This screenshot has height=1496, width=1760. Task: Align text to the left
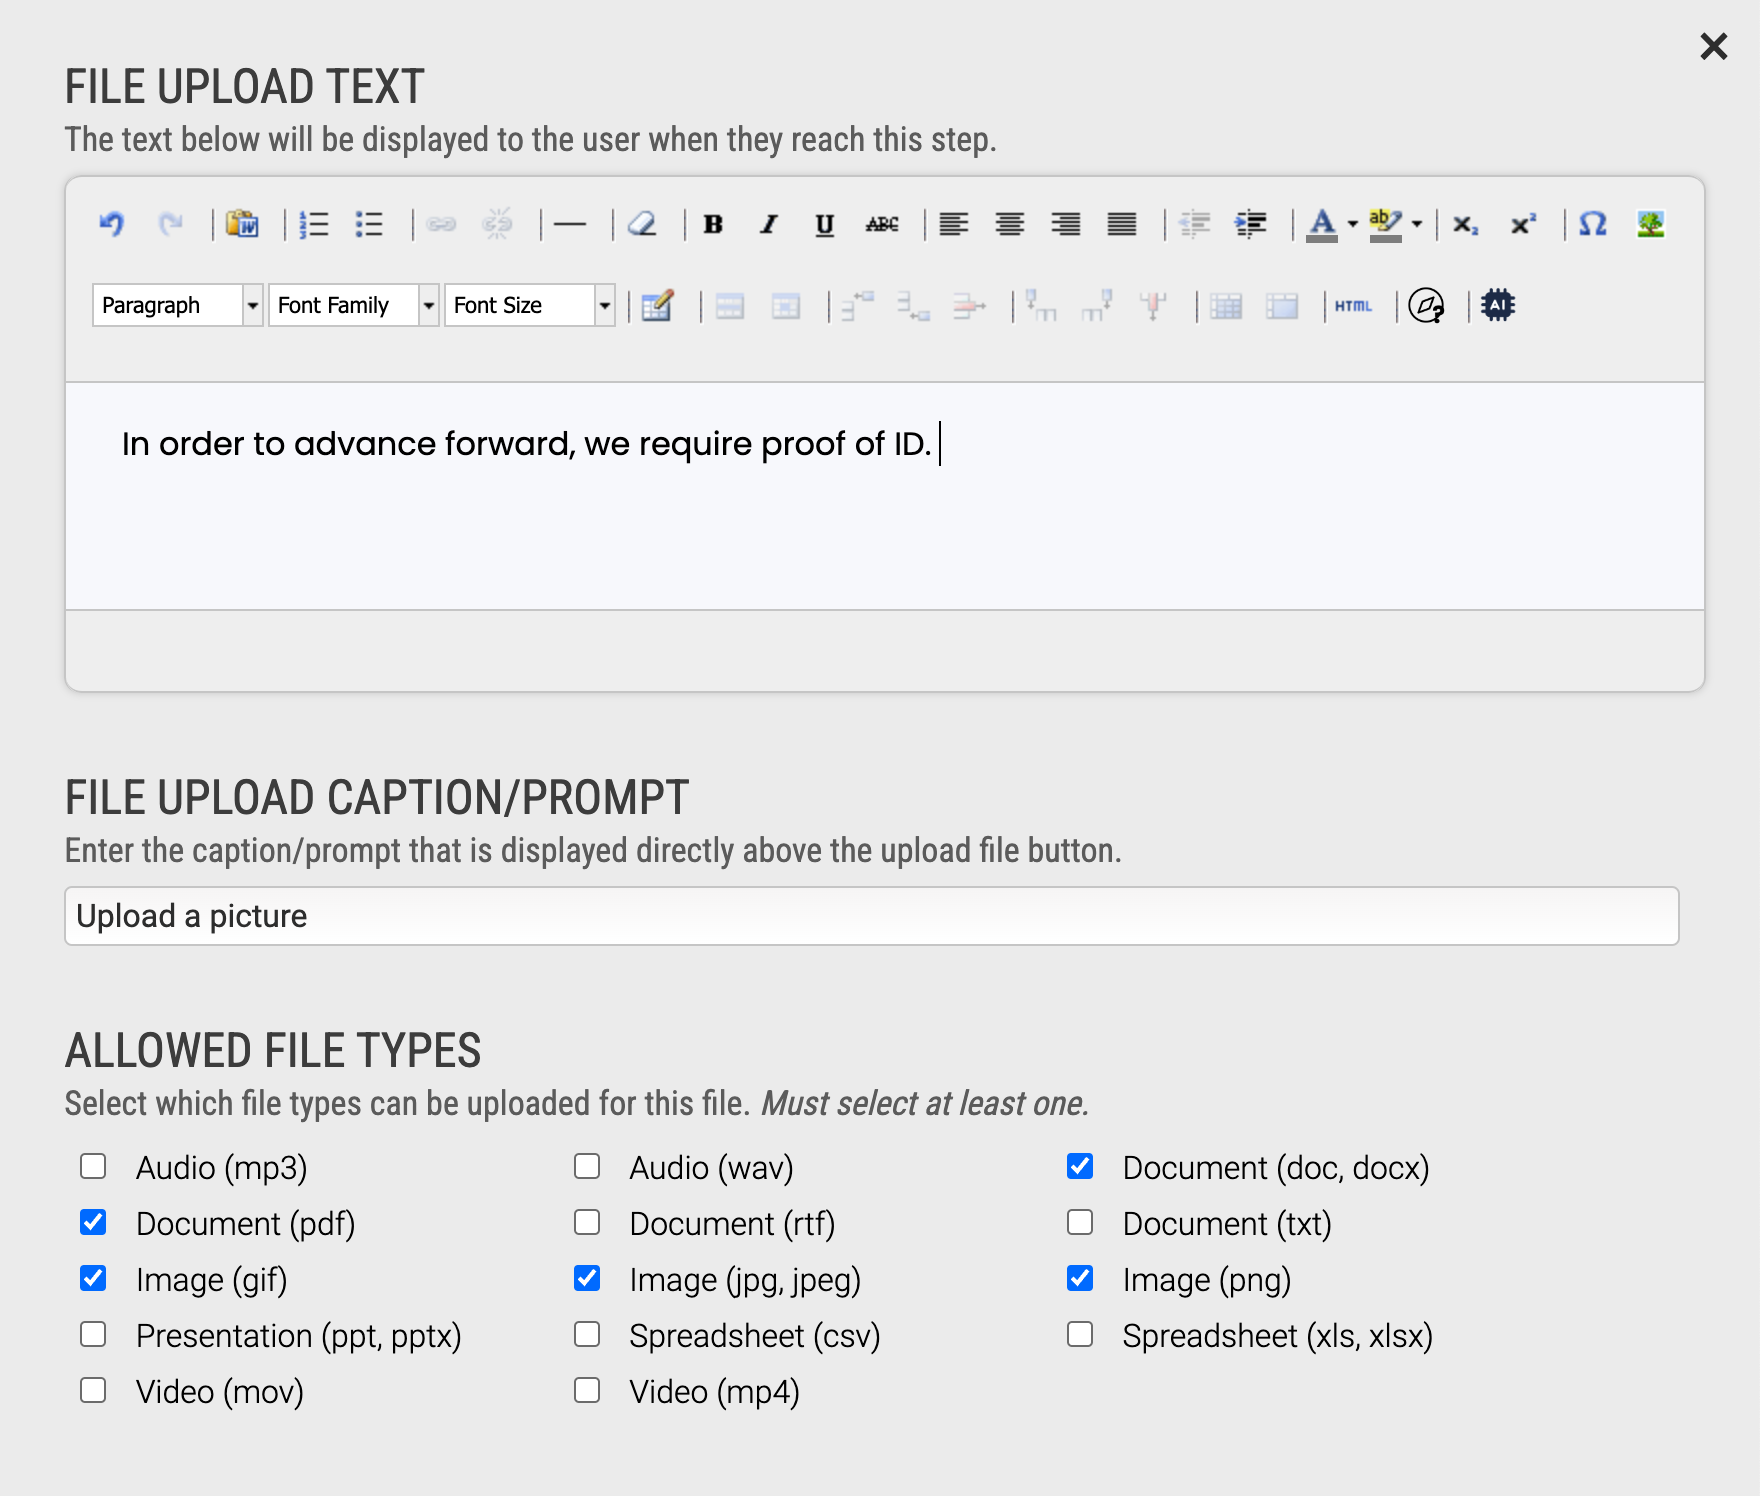point(954,224)
